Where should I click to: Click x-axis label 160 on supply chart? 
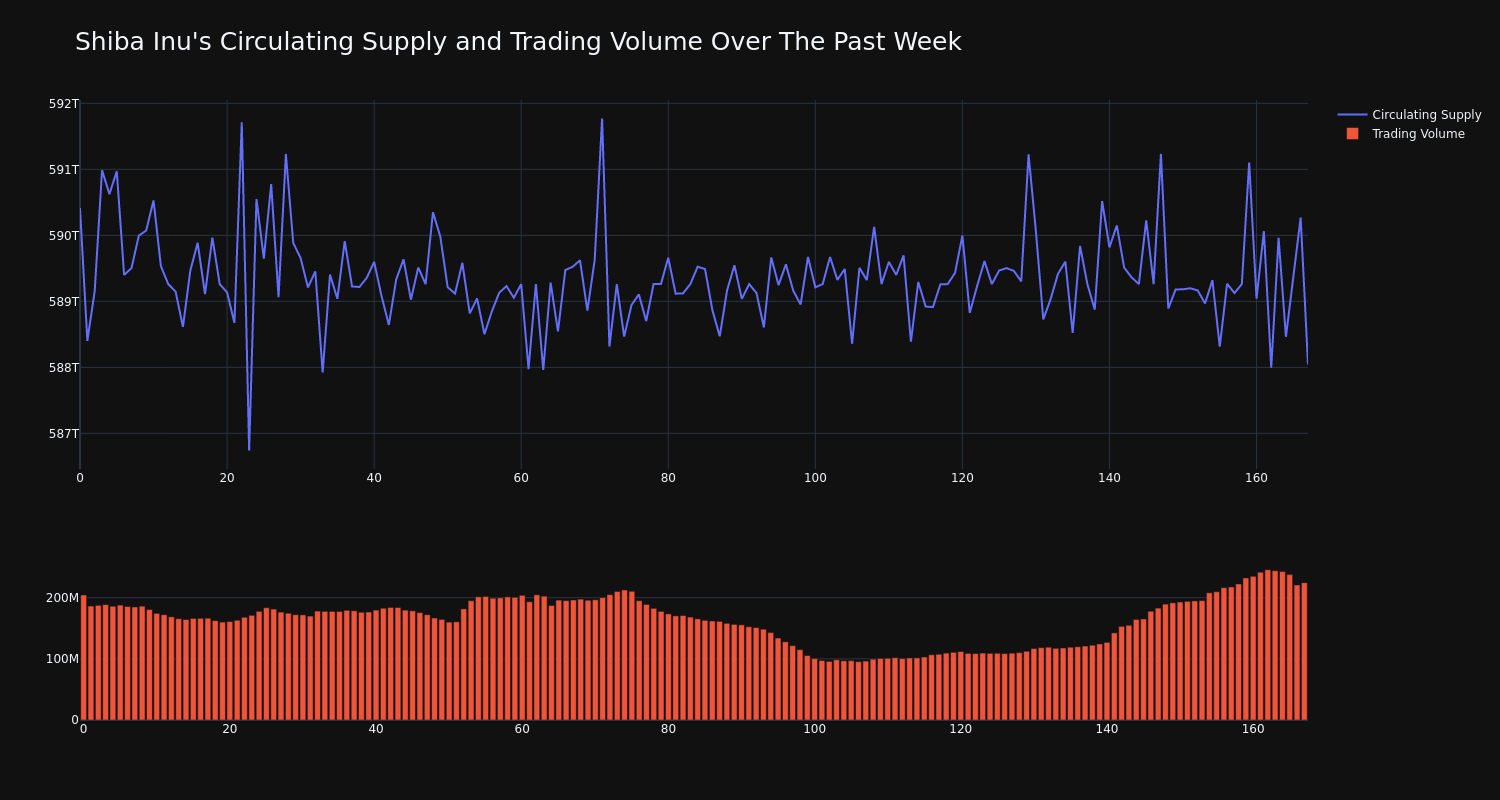tap(1256, 478)
